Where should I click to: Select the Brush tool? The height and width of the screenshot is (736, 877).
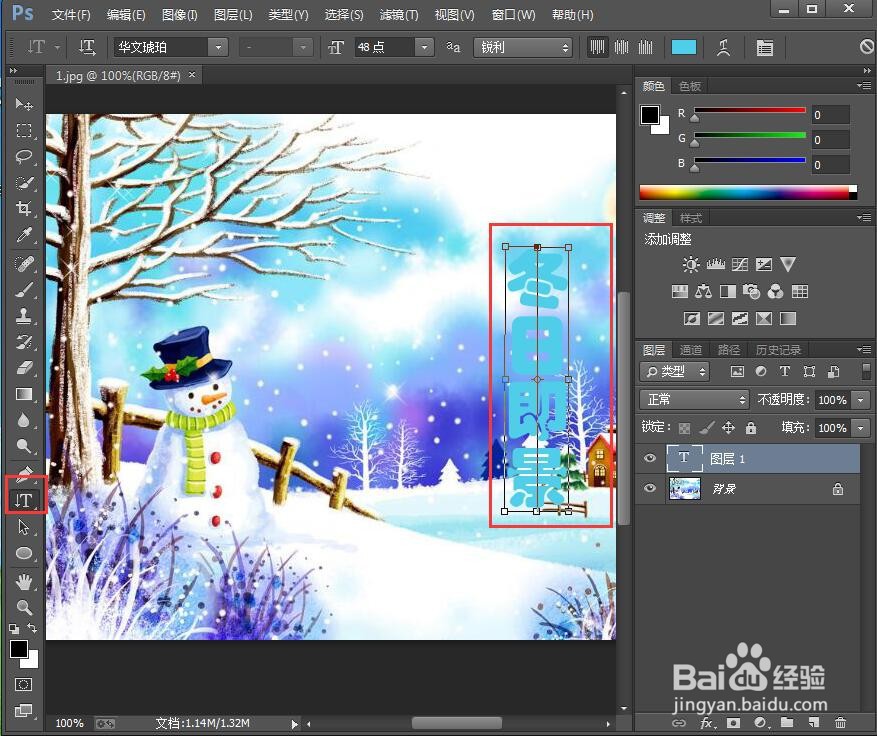23,290
